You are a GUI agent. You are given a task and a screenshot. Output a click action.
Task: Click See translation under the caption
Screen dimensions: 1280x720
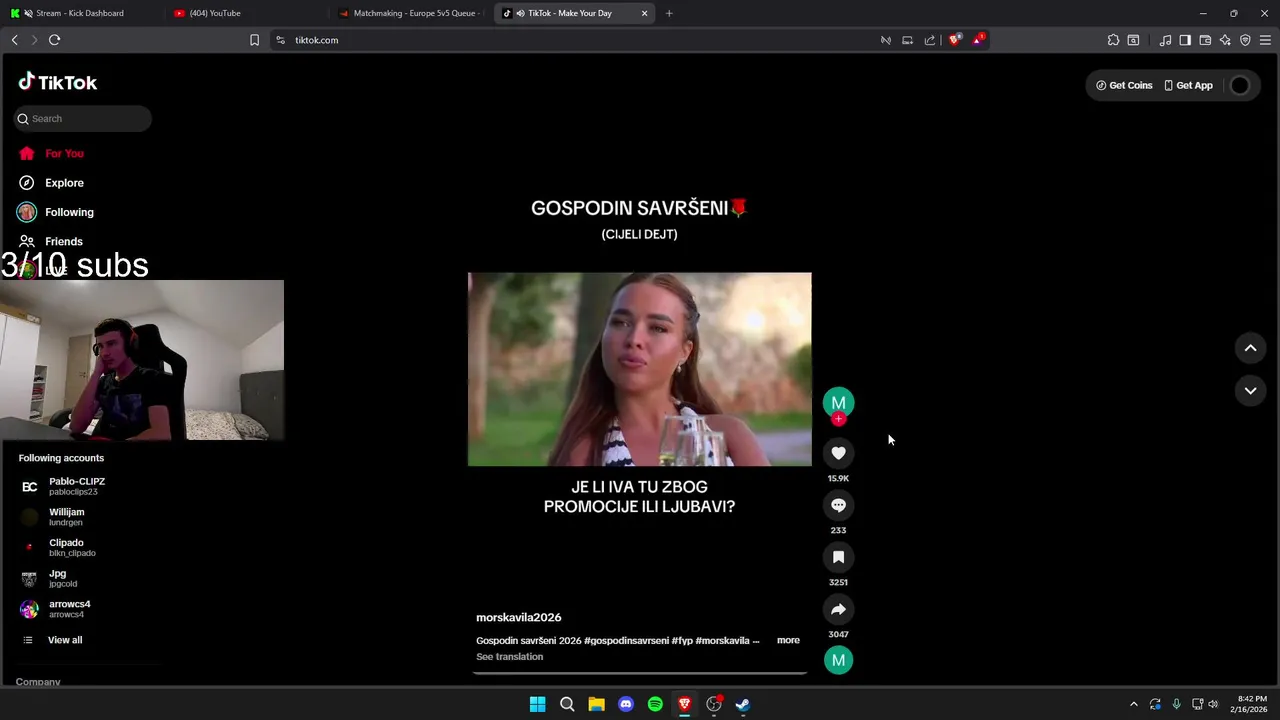510,657
